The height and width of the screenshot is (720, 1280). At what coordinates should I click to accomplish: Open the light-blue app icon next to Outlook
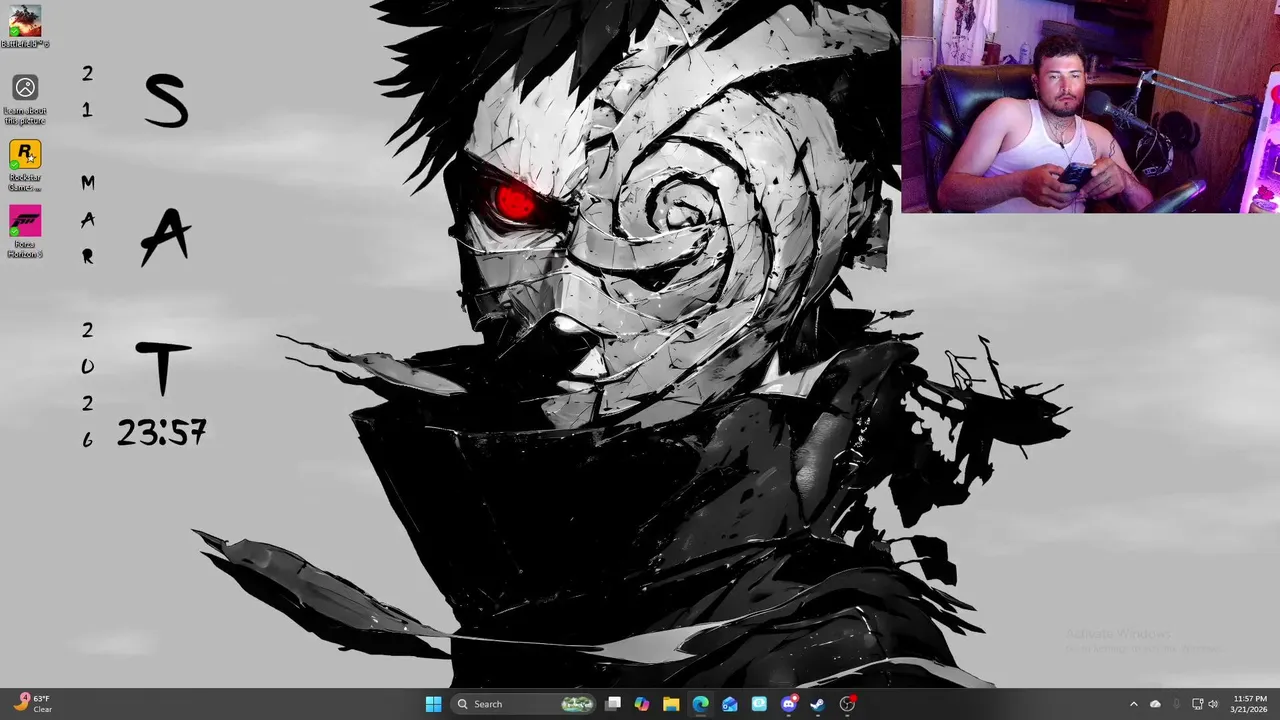pyautogui.click(x=759, y=704)
